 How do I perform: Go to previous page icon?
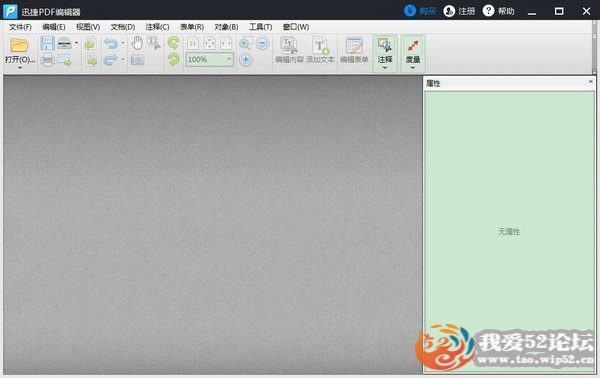point(91,44)
